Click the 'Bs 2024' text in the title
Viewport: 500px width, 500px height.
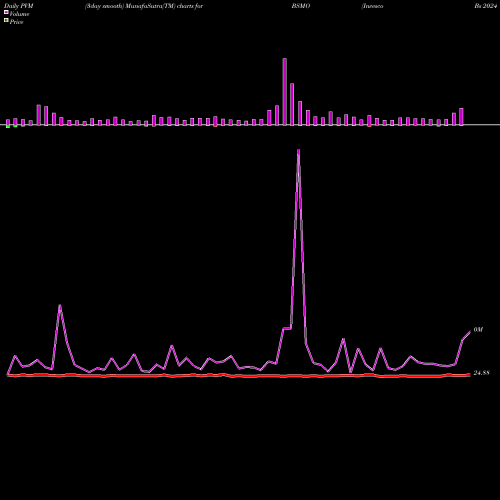[x=486, y=6]
